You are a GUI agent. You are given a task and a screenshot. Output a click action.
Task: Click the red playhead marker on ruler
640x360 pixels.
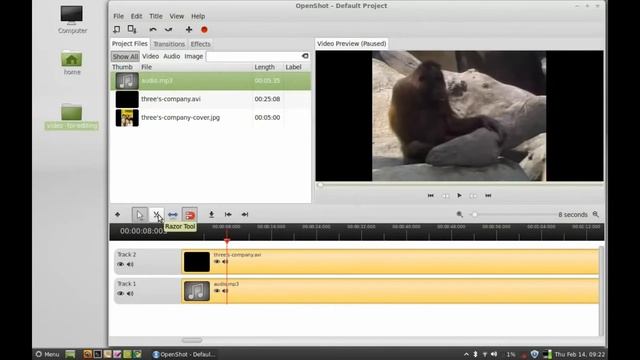coord(227,241)
